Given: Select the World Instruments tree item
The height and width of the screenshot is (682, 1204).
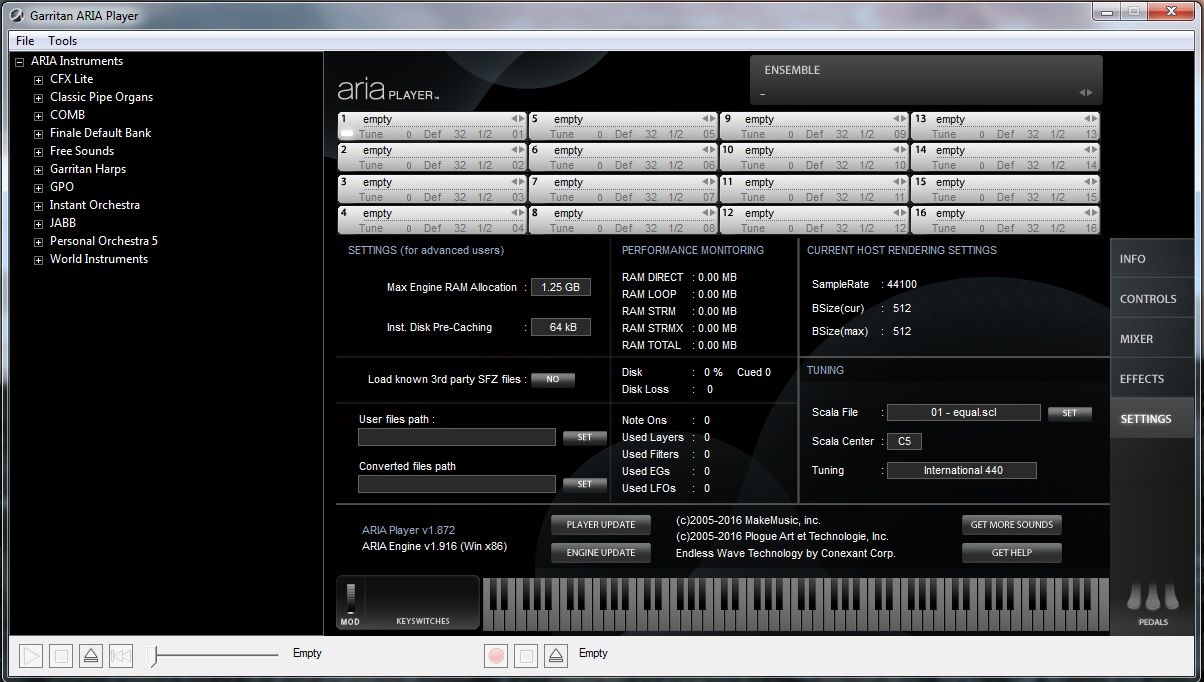Looking at the screenshot, I should point(99,259).
